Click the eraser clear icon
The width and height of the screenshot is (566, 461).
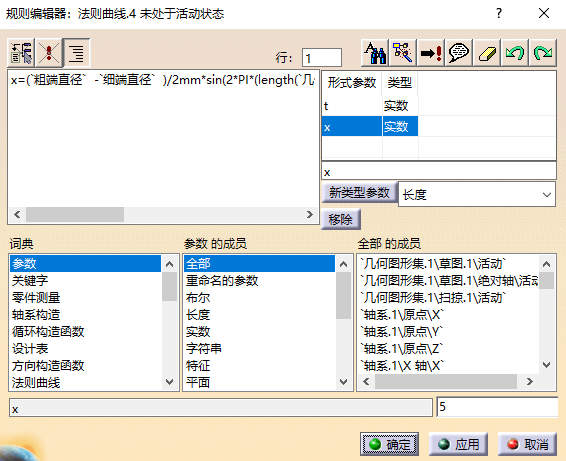click(x=487, y=53)
